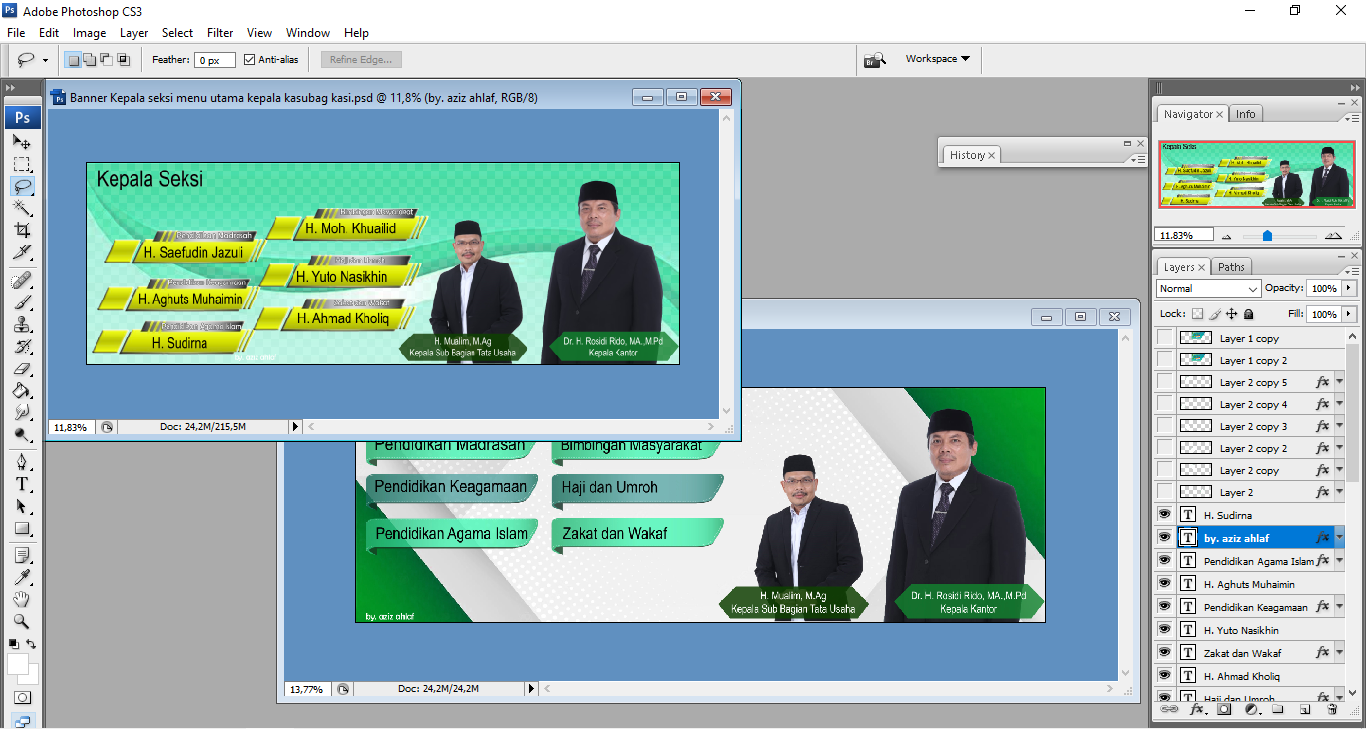Hide the Pendidikan Agama Islam layer
The height and width of the screenshot is (729, 1366).
pyautogui.click(x=1164, y=560)
